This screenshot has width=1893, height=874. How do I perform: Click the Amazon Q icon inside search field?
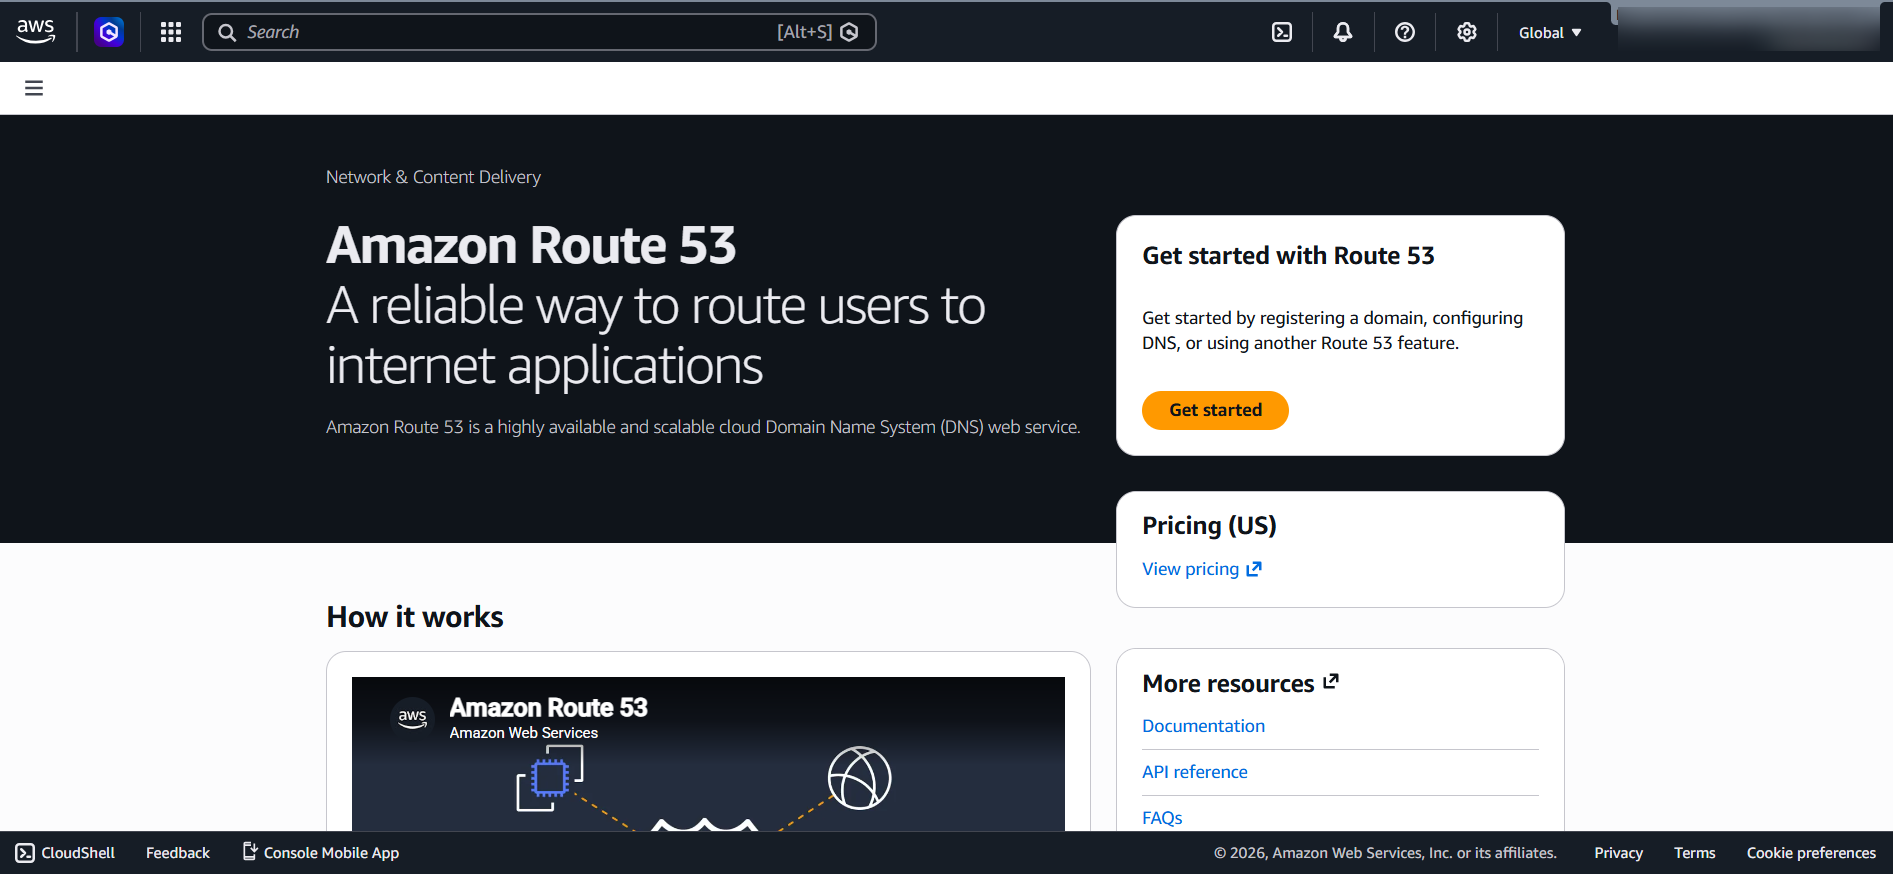(x=849, y=32)
